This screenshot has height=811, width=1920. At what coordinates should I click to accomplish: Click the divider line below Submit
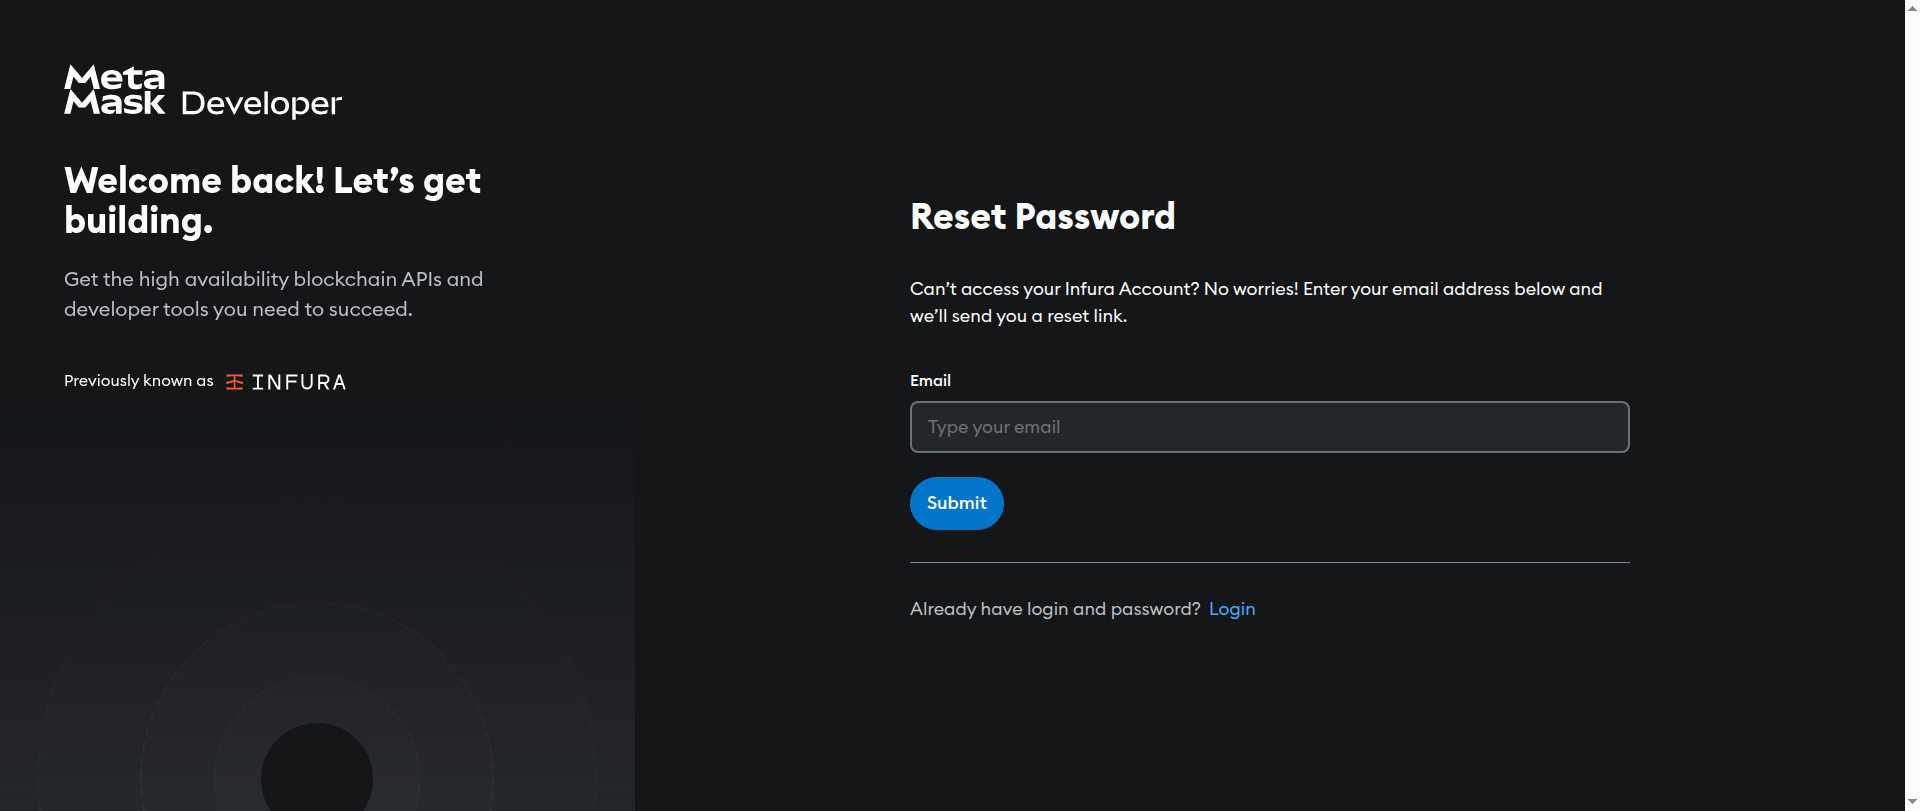(x=1269, y=563)
